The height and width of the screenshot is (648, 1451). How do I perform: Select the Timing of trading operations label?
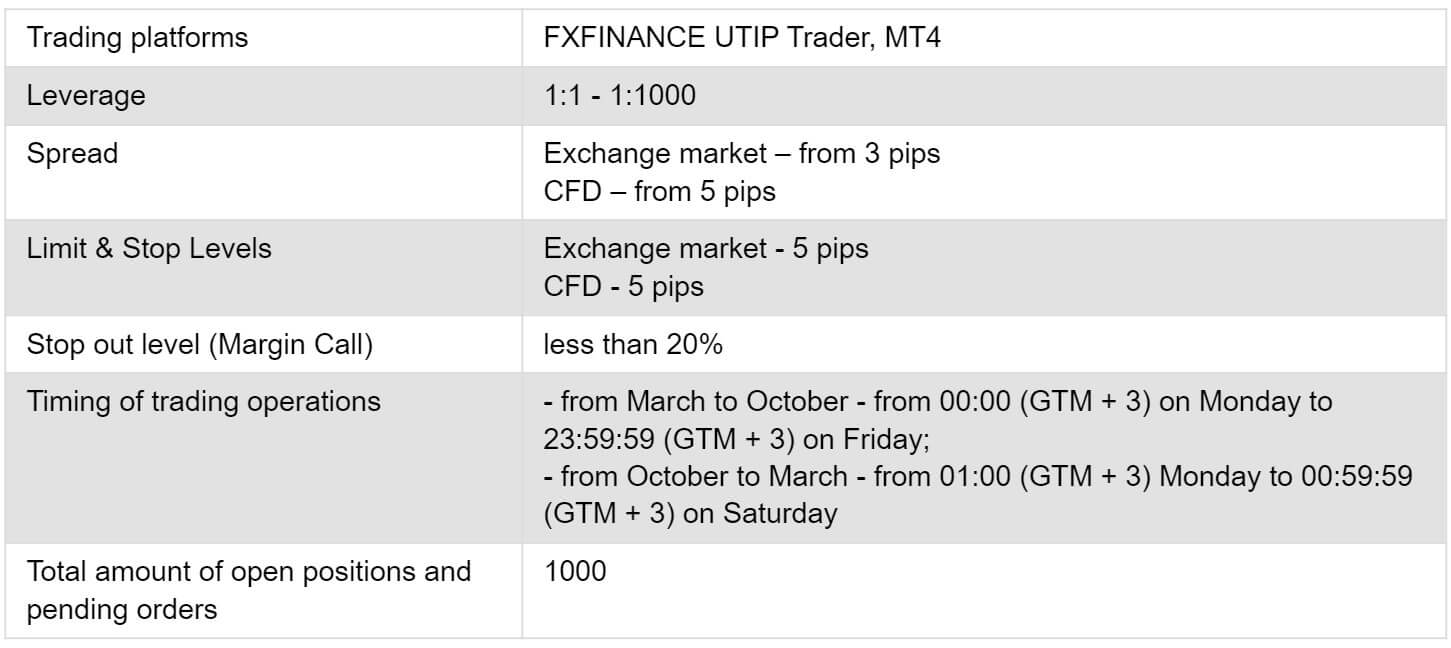coord(204,402)
